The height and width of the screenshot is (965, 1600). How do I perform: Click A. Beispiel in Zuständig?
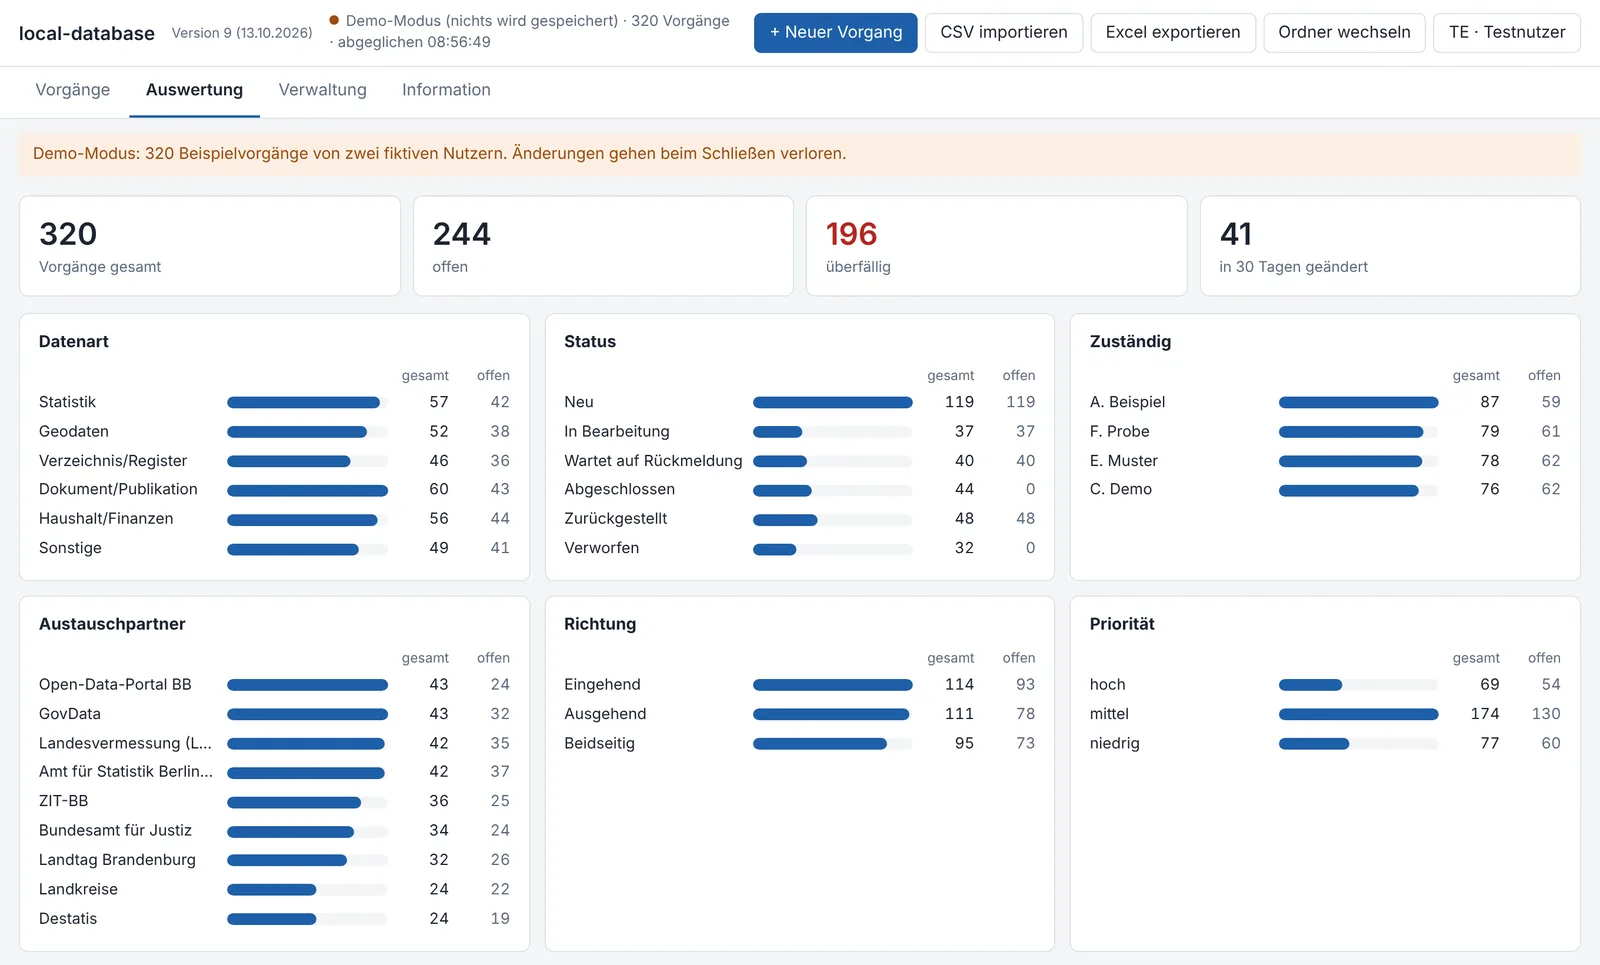1325,402
